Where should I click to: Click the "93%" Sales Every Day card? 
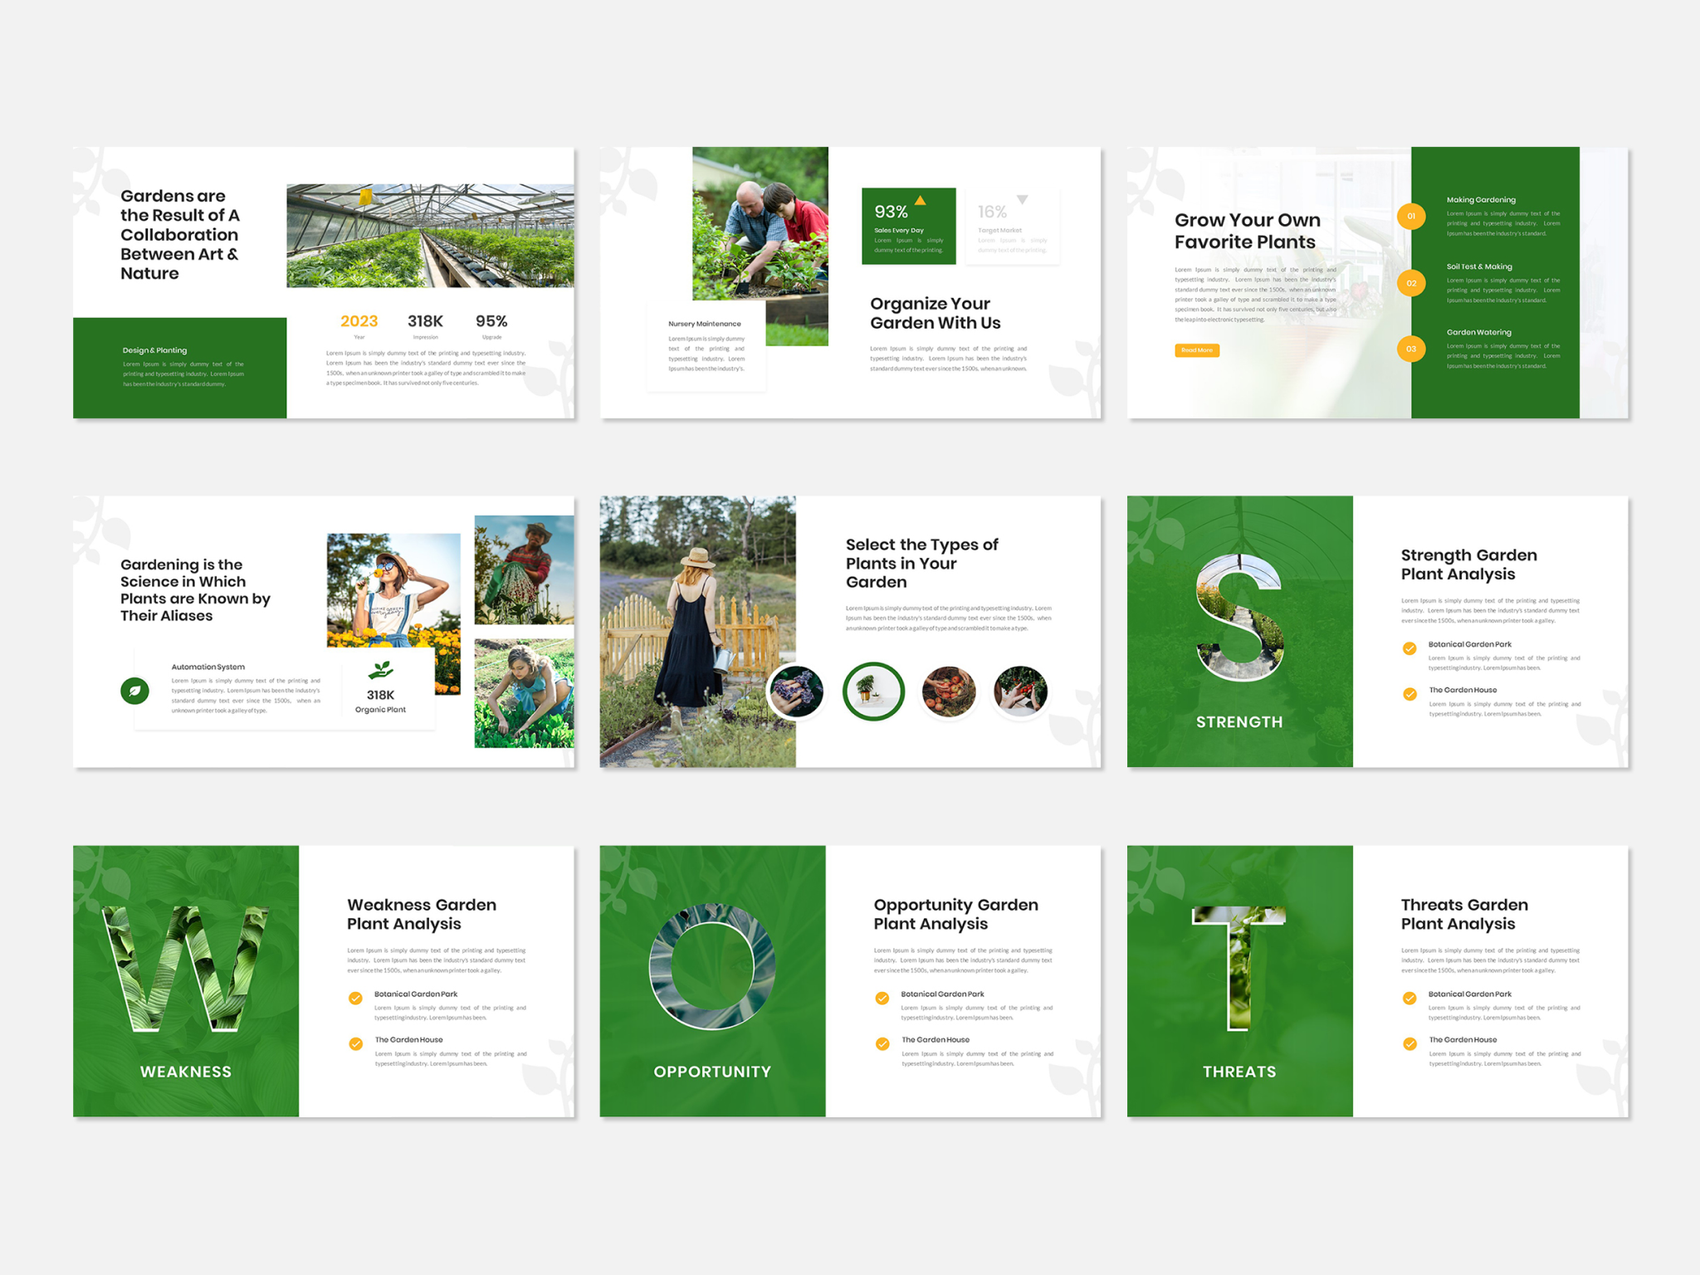tap(909, 226)
